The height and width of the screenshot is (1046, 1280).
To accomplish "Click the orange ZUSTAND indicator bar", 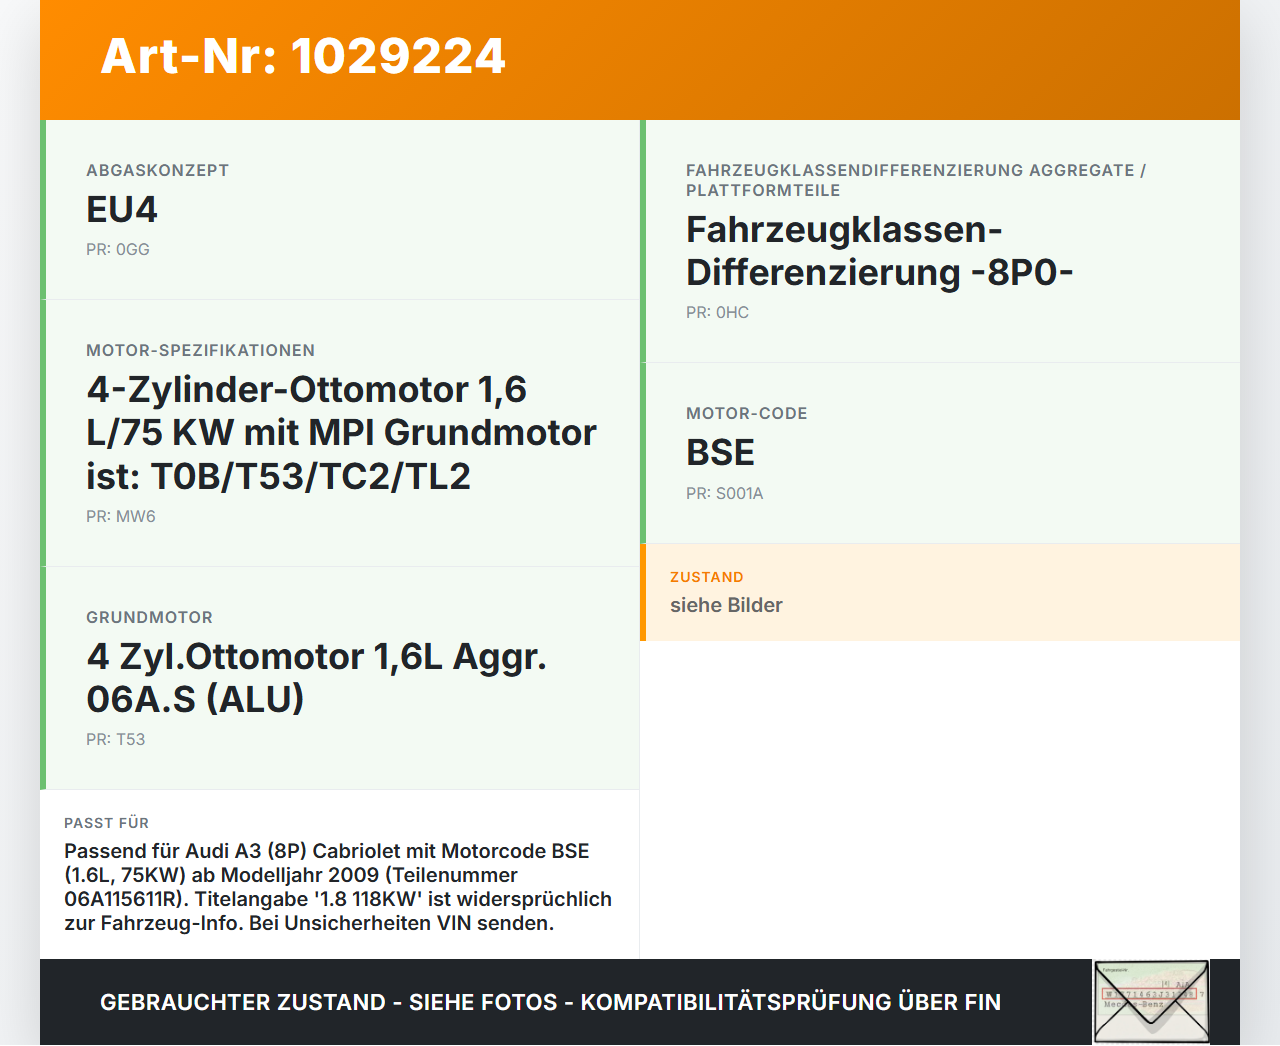I will coord(643,592).
